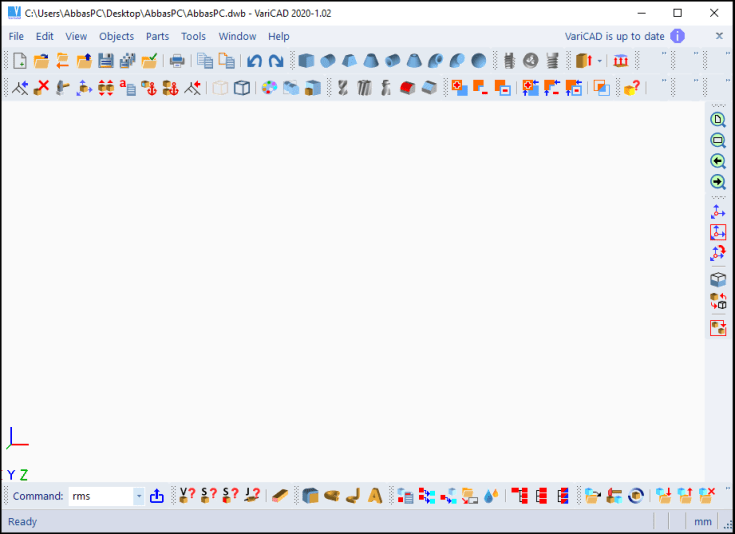735x534 pixels.
Task: Click the shaded cube view icon in sidebar
Action: pyautogui.click(x=718, y=280)
